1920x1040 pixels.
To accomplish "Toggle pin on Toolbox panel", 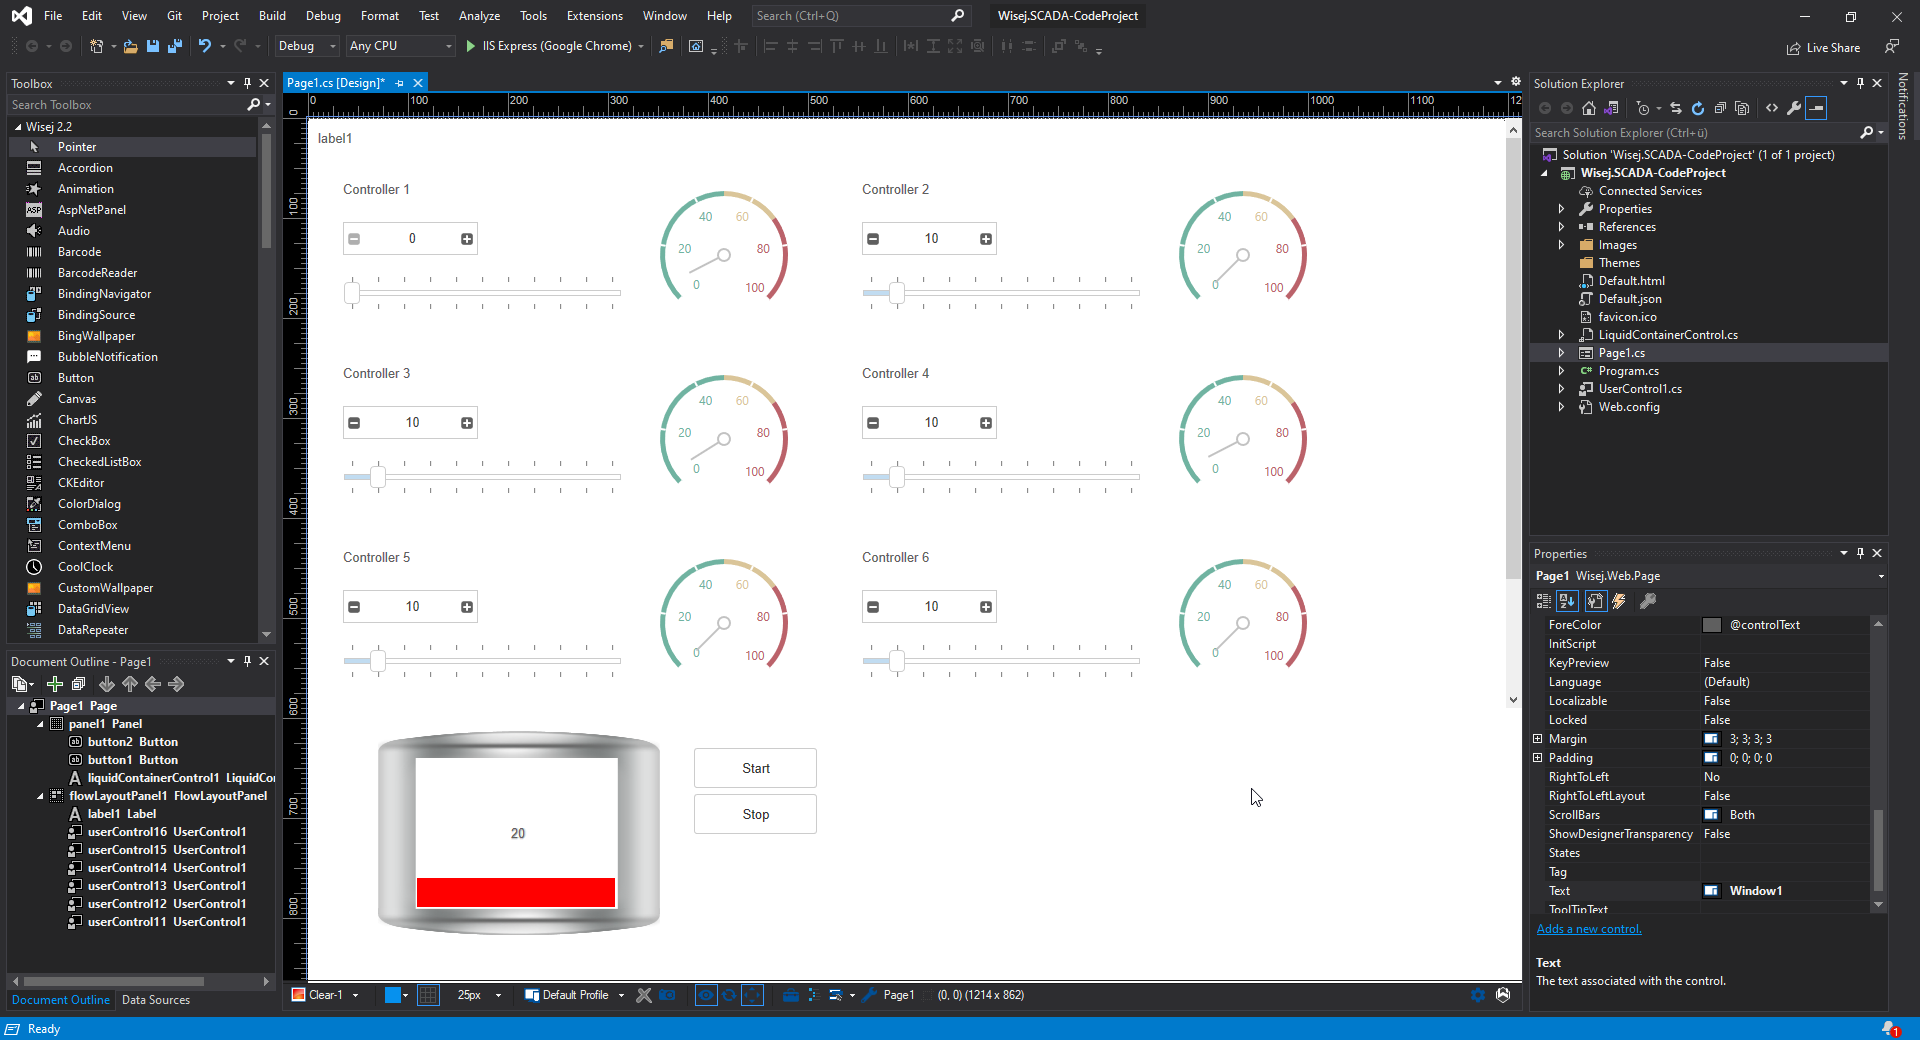I will pyautogui.click(x=247, y=83).
